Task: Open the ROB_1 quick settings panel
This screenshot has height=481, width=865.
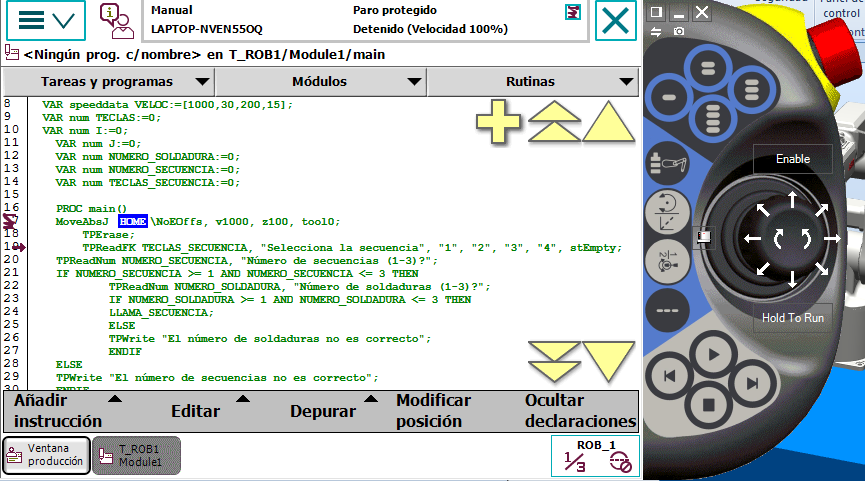Action: pyautogui.click(x=595, y=456)
